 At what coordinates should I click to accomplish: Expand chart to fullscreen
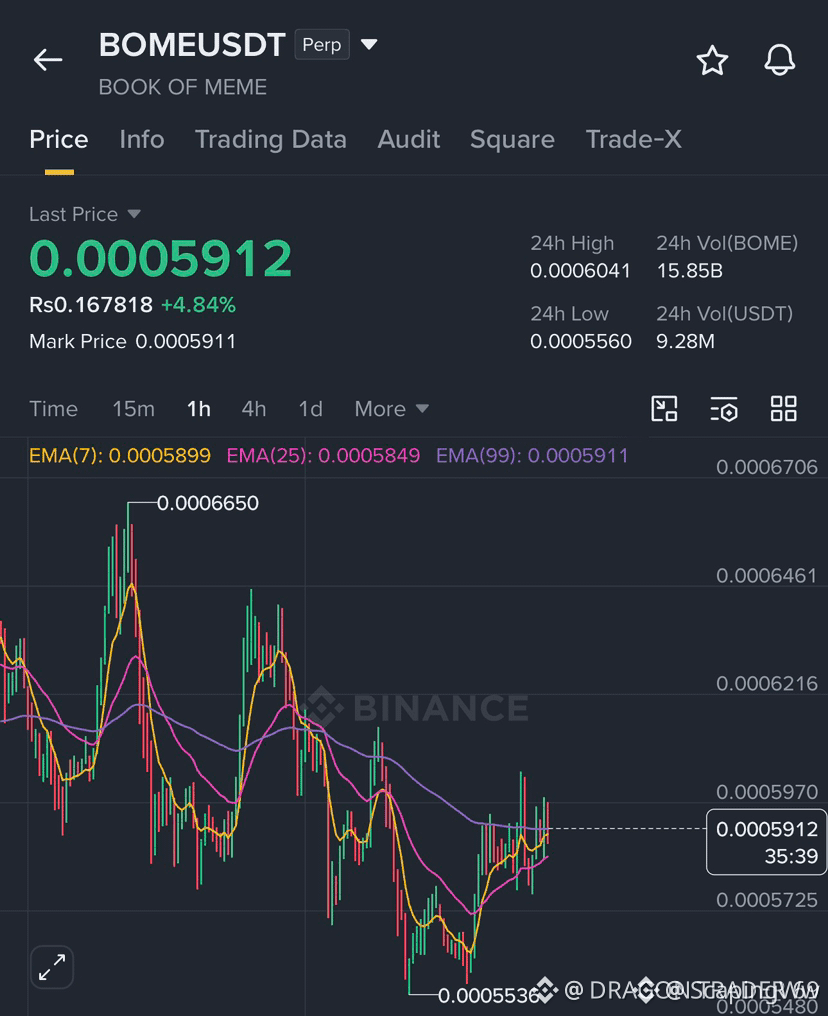52,967
